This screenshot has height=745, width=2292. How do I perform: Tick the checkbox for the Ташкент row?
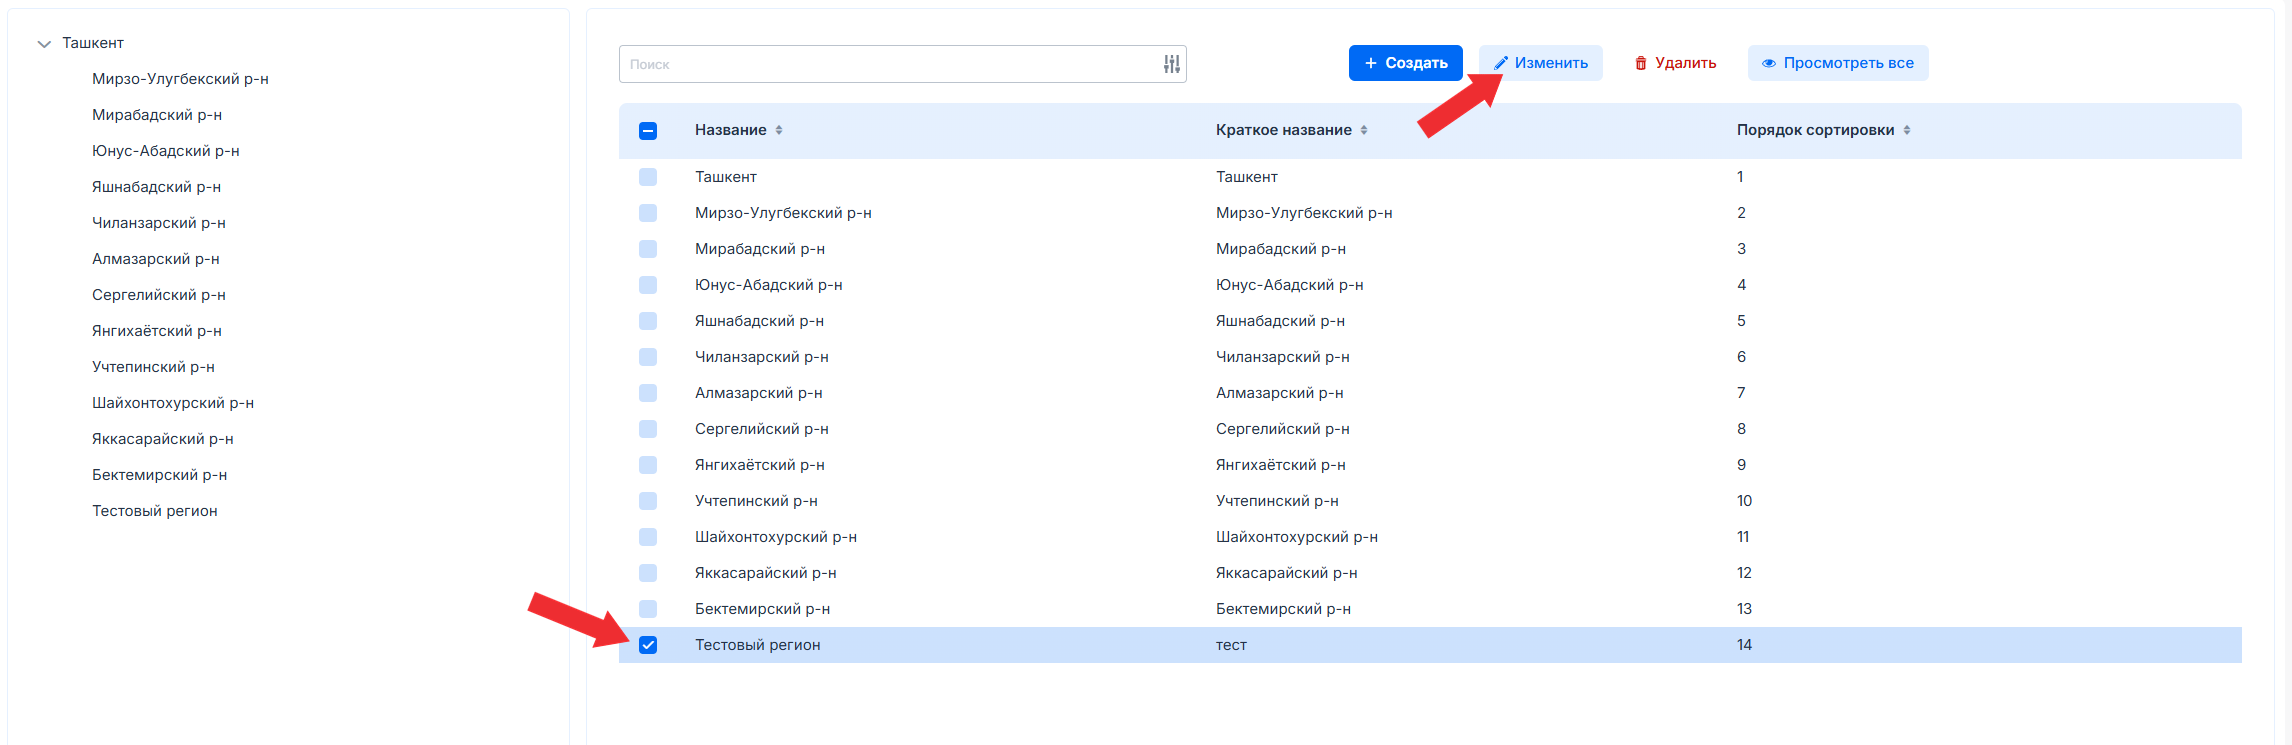[648, 177]
